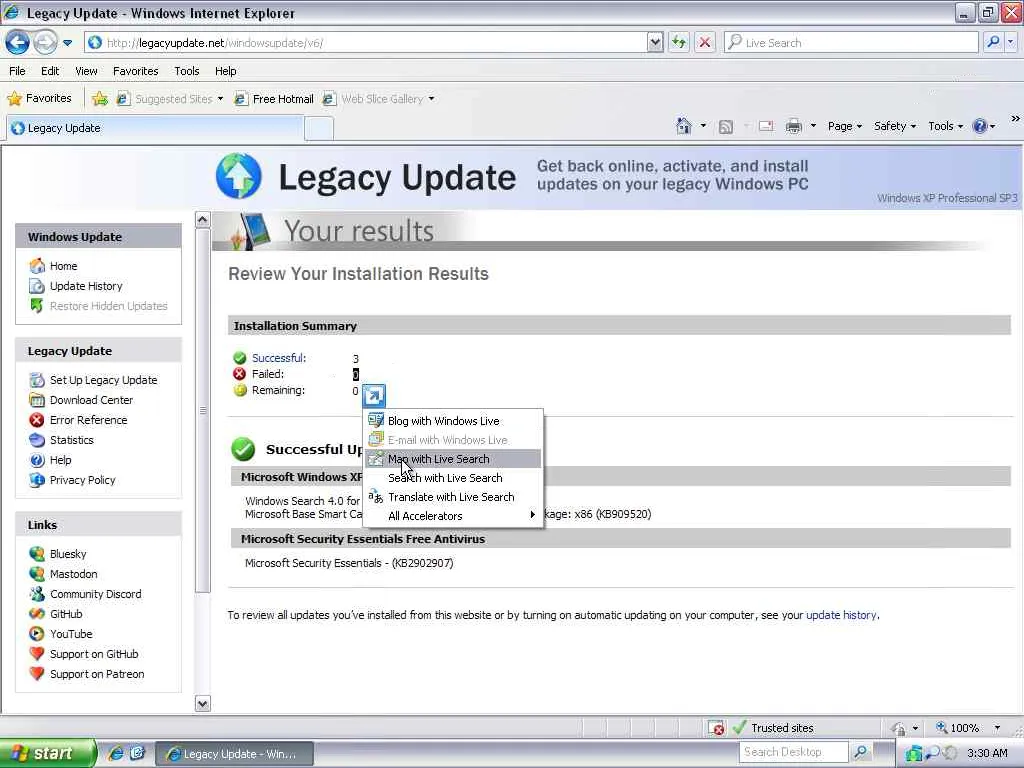Select Blog with Windows Live
Viewport: 1024px width, 768px height.
coord(452,421)
